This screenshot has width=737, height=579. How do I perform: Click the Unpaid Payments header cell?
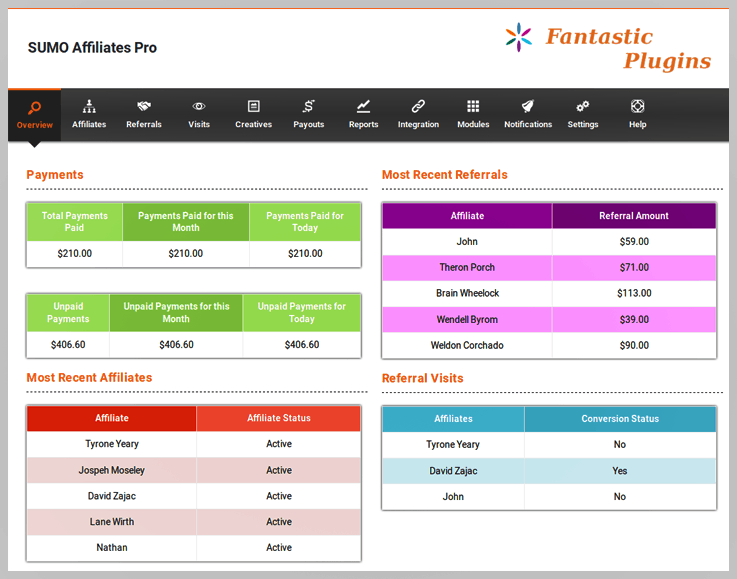pos(68,313)
